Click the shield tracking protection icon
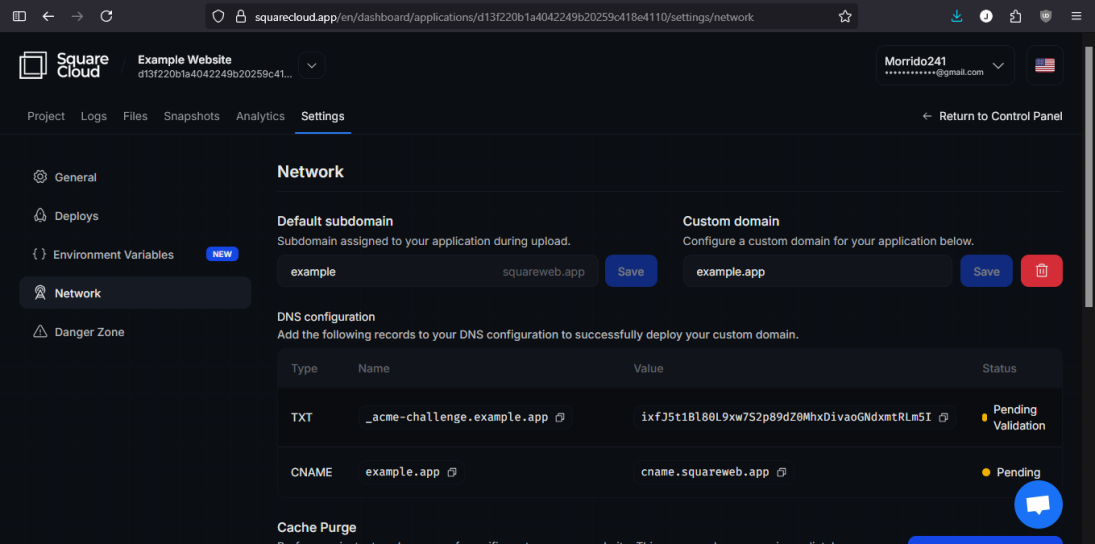Viewport: 1095px width, 544px height. tap(219, 16)
